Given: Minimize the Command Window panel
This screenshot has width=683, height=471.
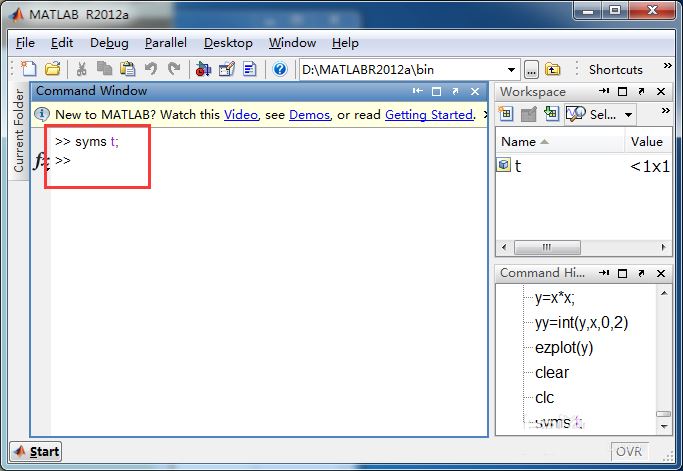Looking at the screenshot, I should tap(417, 91).
